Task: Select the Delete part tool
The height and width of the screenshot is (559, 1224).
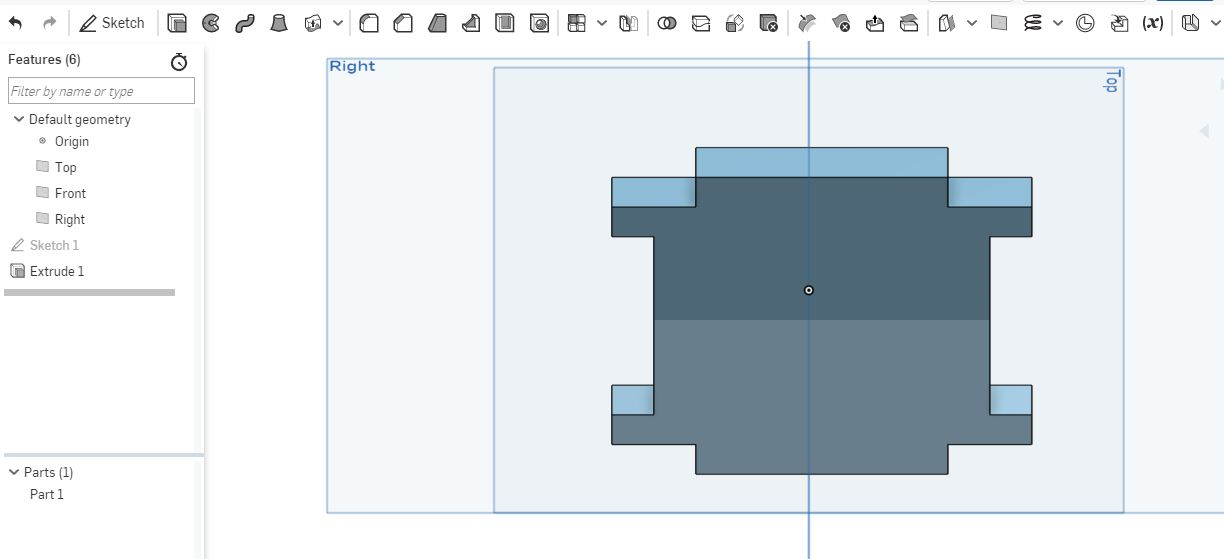Action: pos(769,23)
